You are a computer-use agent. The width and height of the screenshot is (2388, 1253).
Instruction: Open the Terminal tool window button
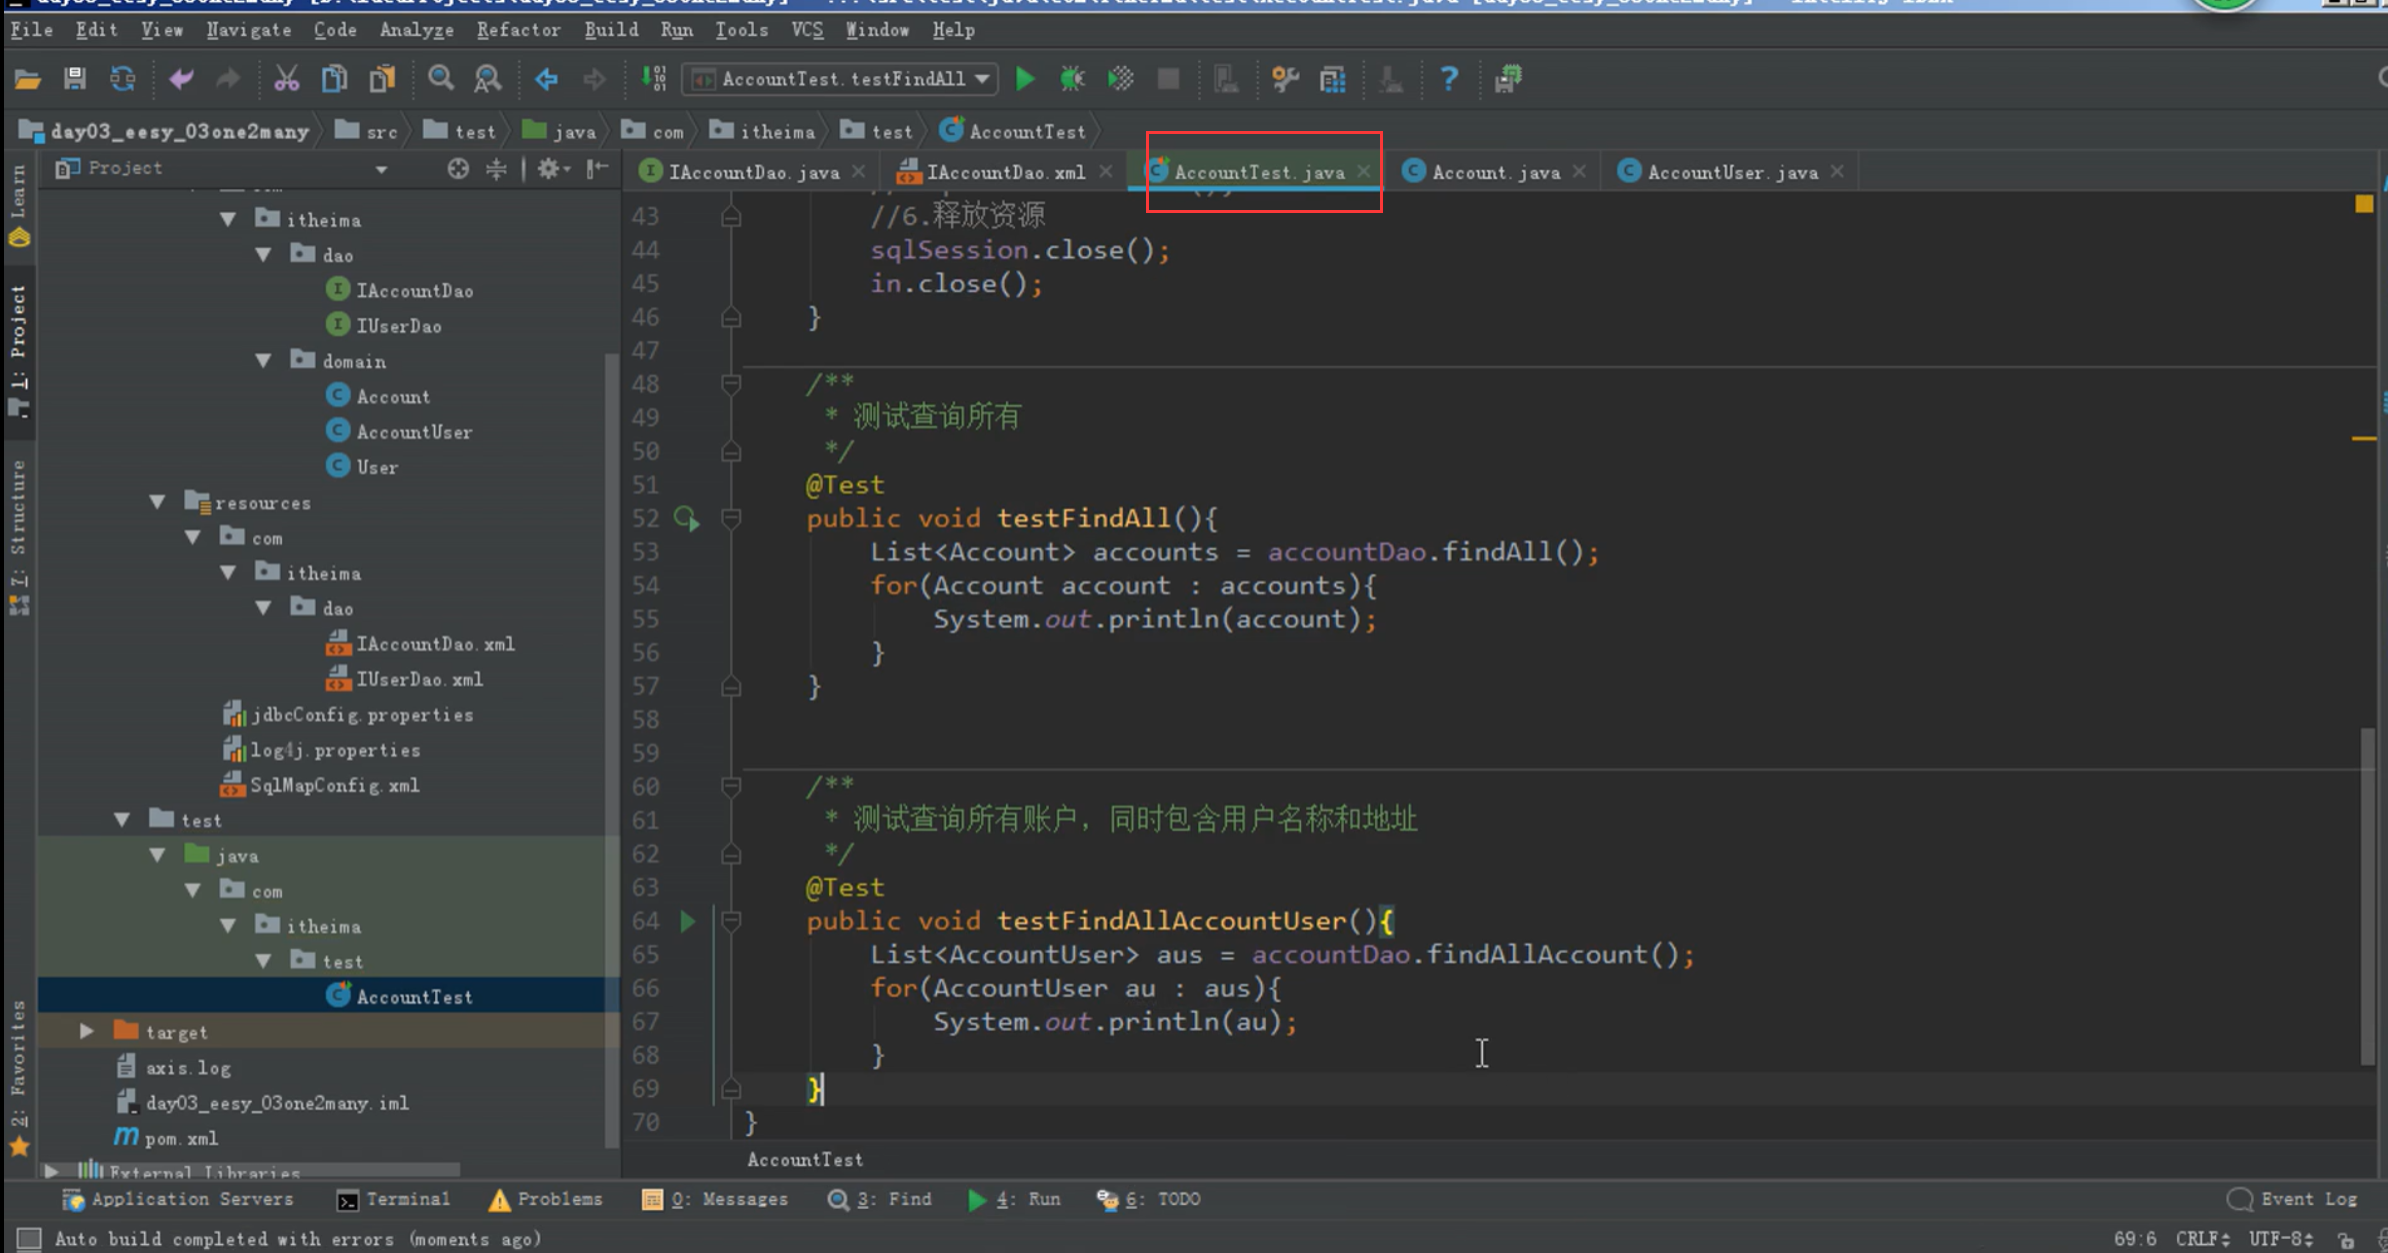(394, 1199)
